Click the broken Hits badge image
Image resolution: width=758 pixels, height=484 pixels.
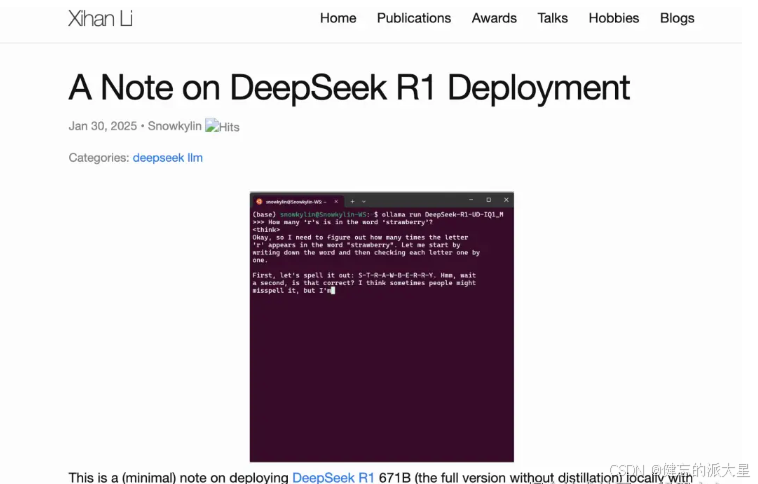click(x=222, y=126)
